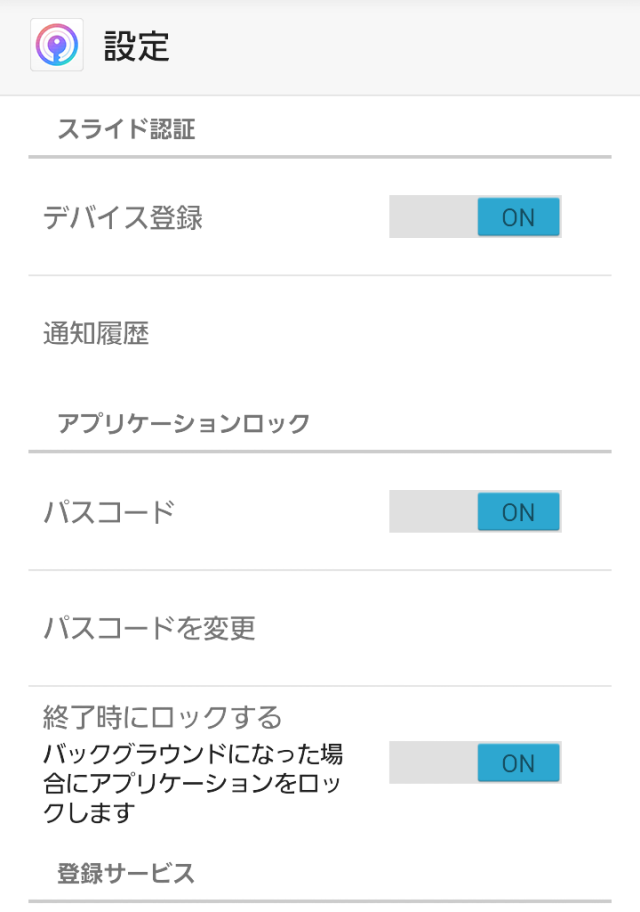Image resolution: width=640 pixels, height=912 pixels.
Task: Select the デバイス登録 label
Action: coord(123,218)
